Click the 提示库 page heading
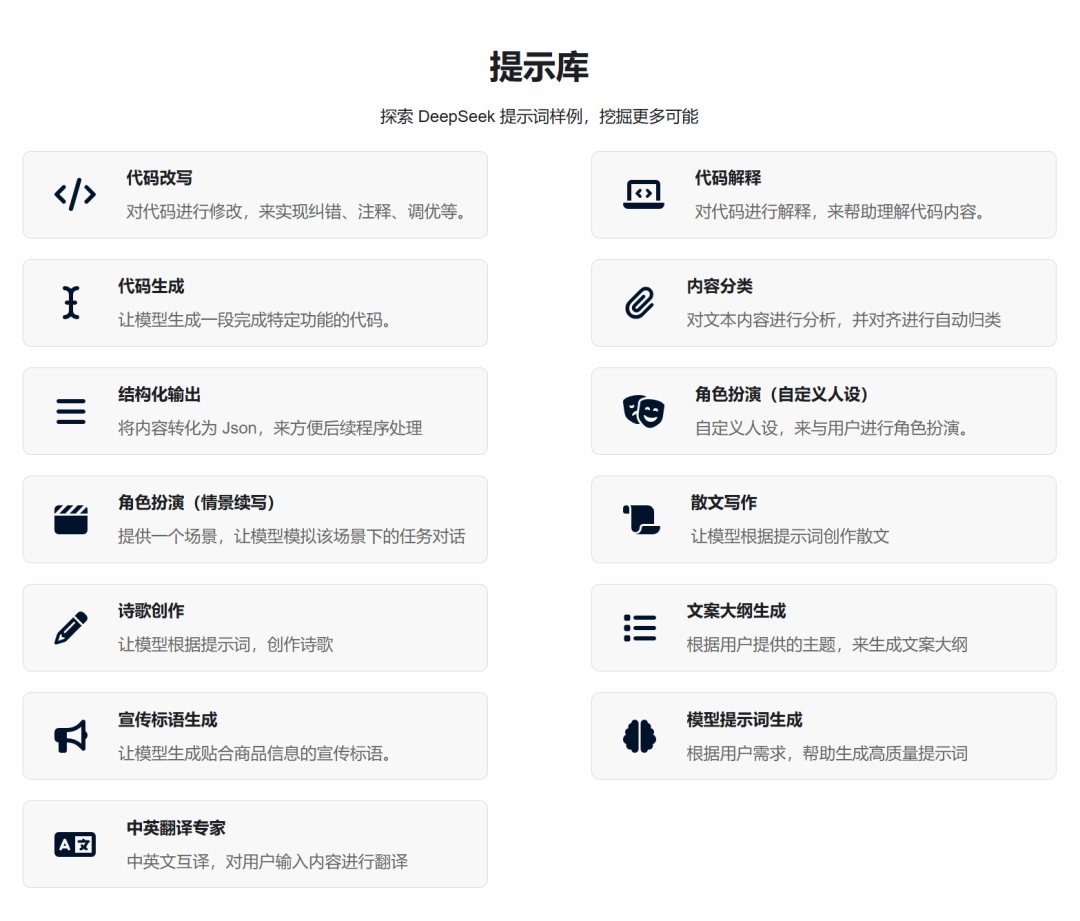This screenshot has height=921, width=1080. pyautogui.click(x=539, y=67)
